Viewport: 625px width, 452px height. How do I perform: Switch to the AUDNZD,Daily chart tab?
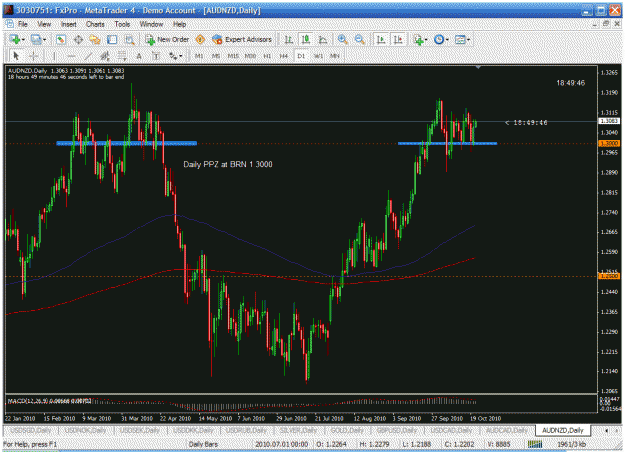[562, 430]
